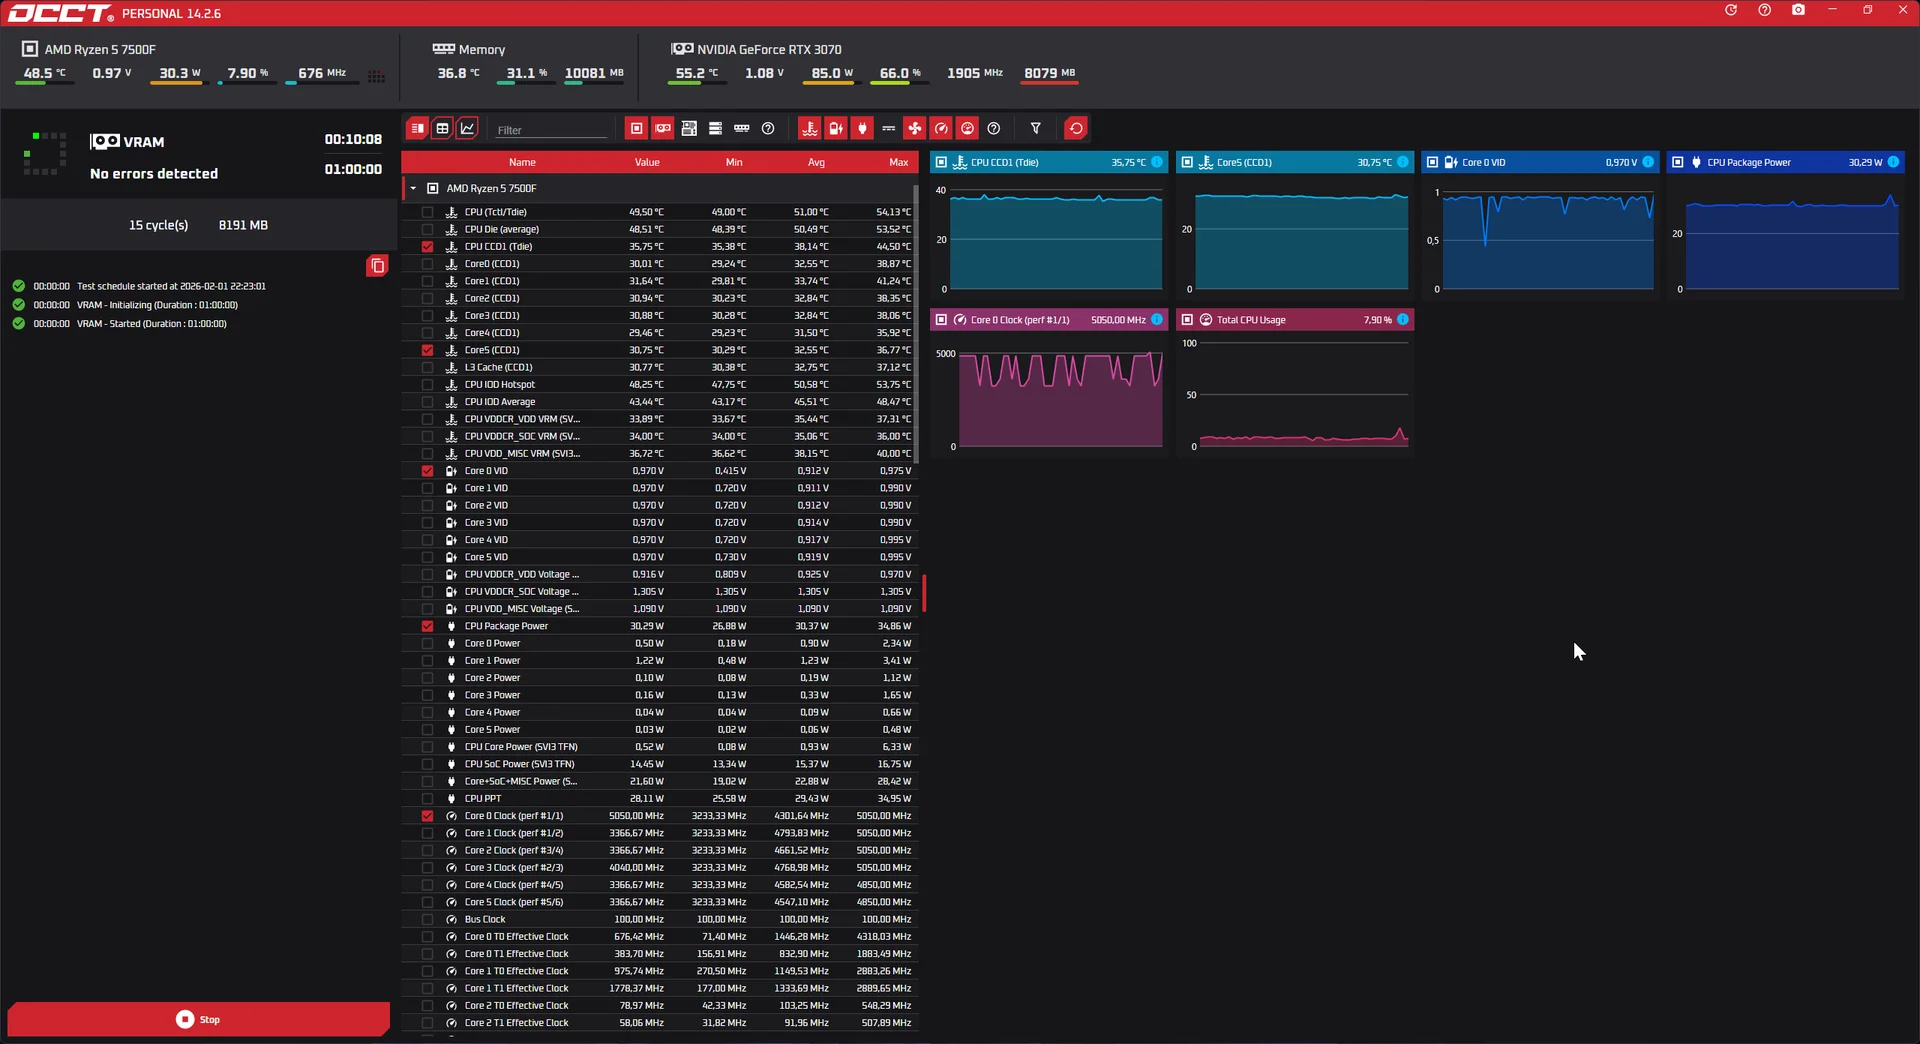Screen dimensions: 1920x1044
Task: Uncheck the Core 0 VID checkbox
Action: pos(428,471)
